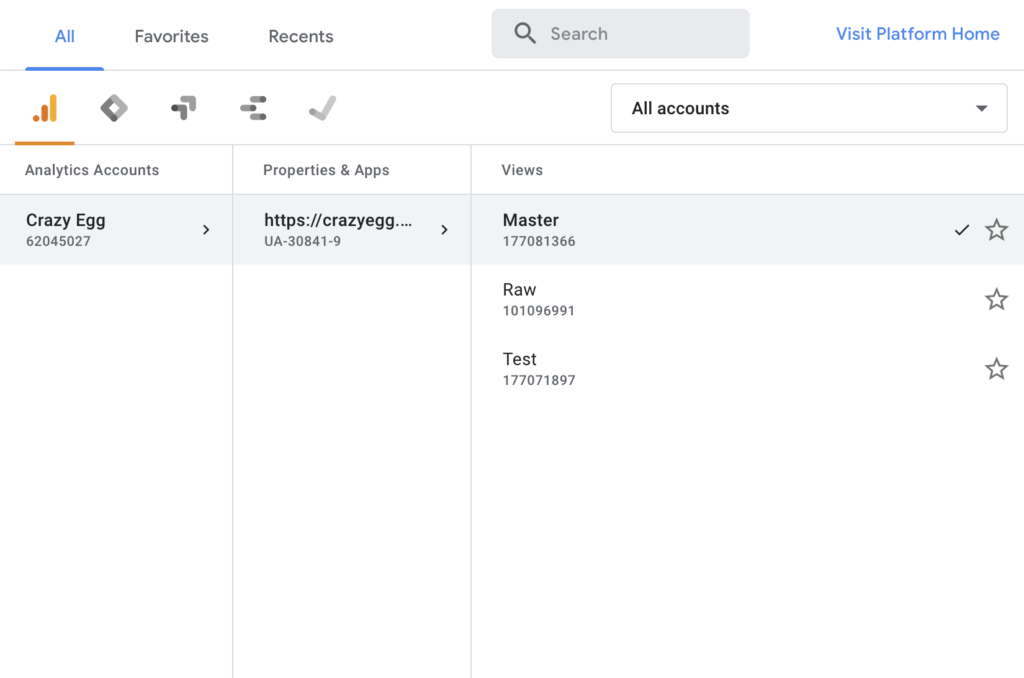The image size is (1024, 678).
Task: Switch to Data Studio product icon
Action: point(253,108)
